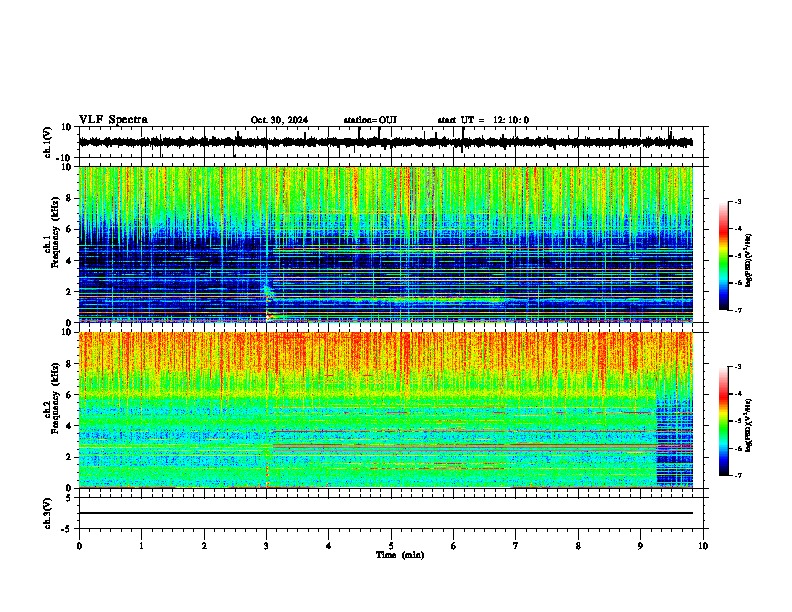The image size is (792, 612).
Task: Click the ch.1 colorbar 'log(PSD)' label
Action: [749, 260]
